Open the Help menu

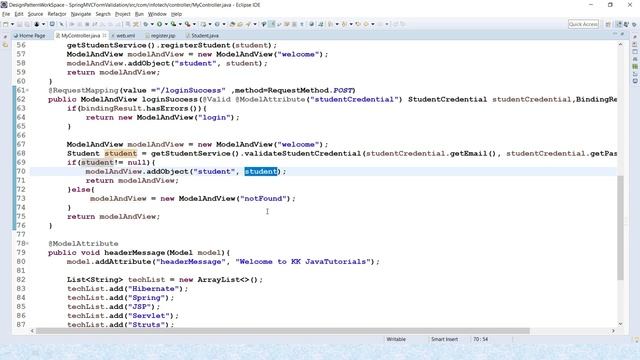[176, 14]
